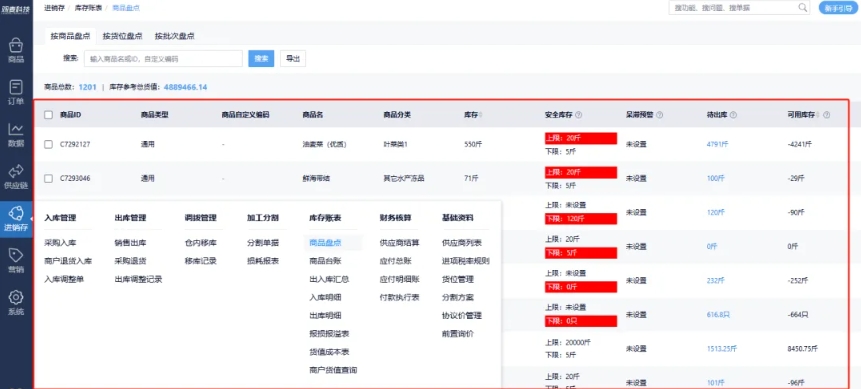Click the 1513.25斤 pending outbound link
The width and height of the screenshot is (861, 389).
(x=722, y=348)
